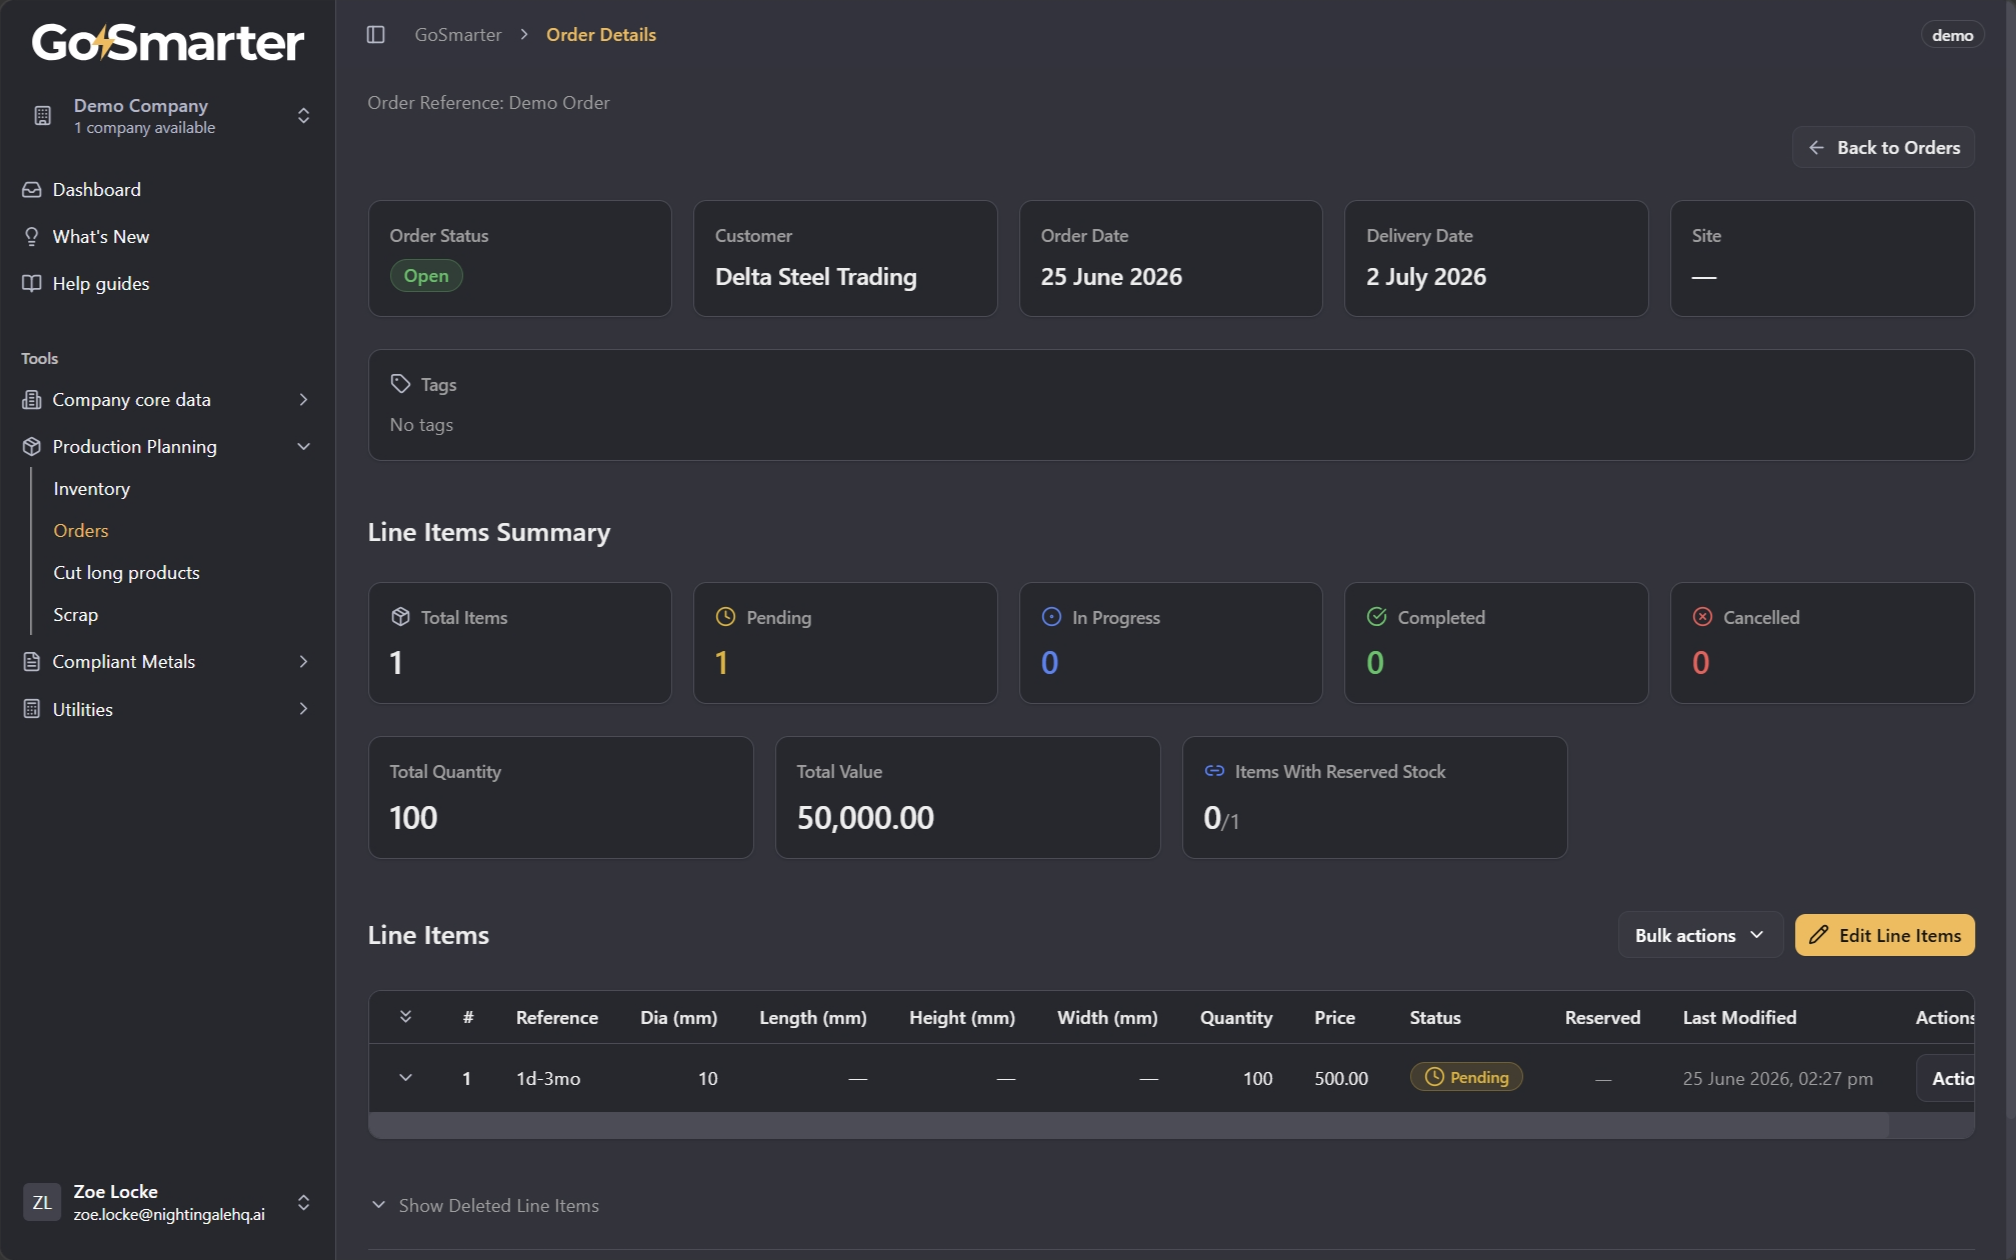
Task: Click the GoSmarter breadcrumb link
Action: 458,35
